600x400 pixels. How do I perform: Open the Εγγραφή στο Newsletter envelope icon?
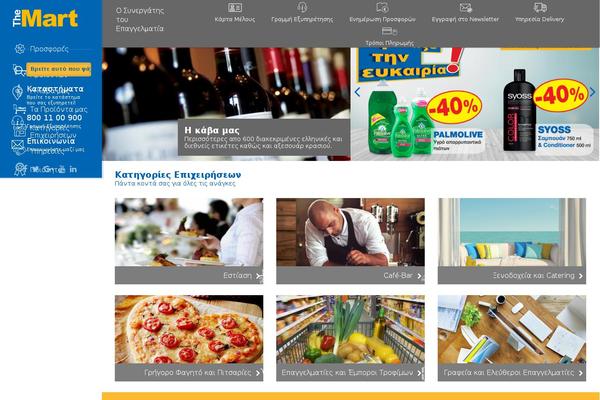point(465,7)
